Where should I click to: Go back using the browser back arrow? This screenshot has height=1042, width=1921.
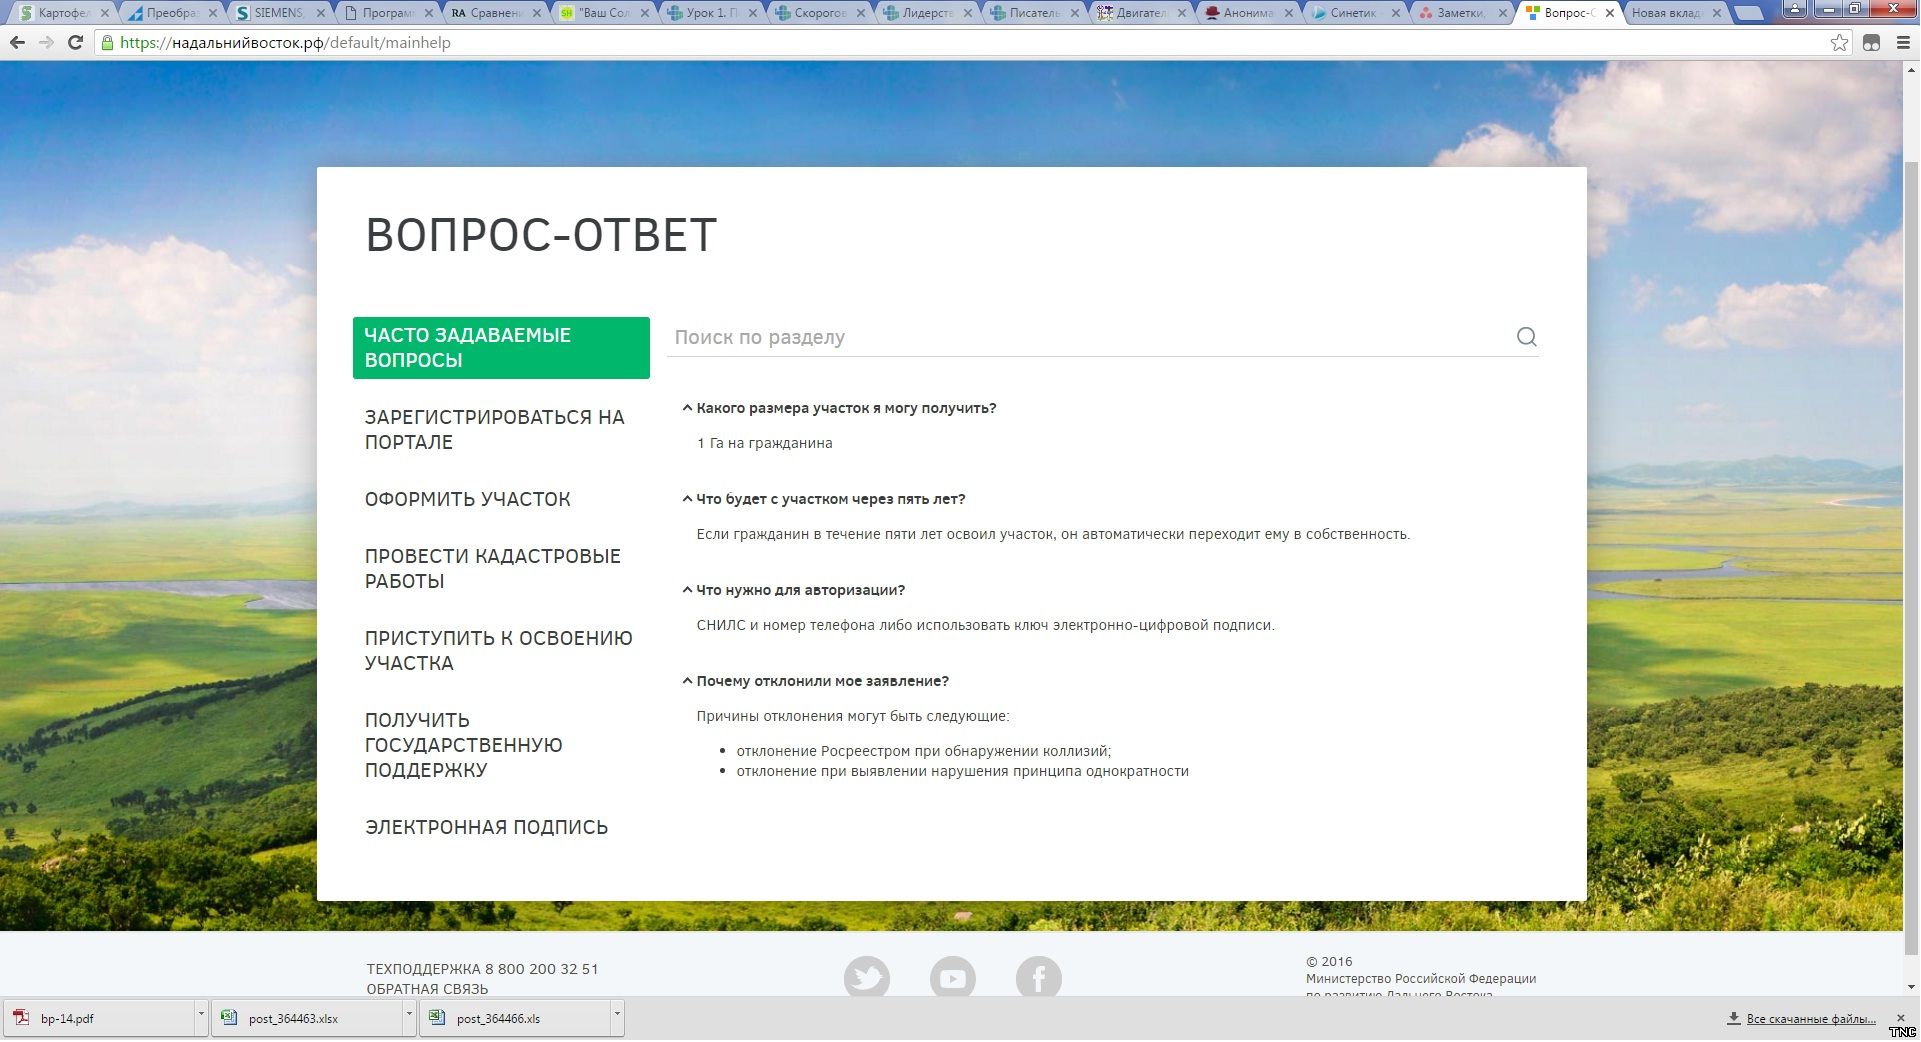(x=17, y=43)
